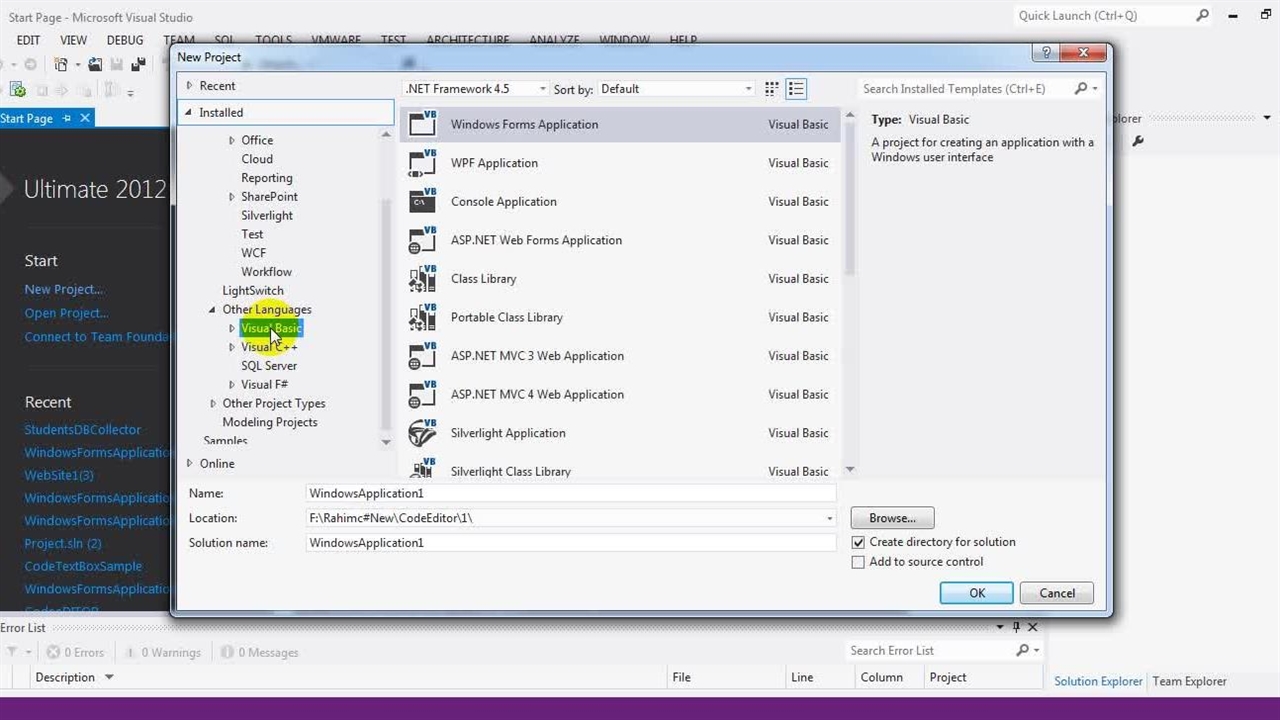Click OK to create the project
The width and height of the screenshot is (1280, 720).
click(x=977, y=593)
